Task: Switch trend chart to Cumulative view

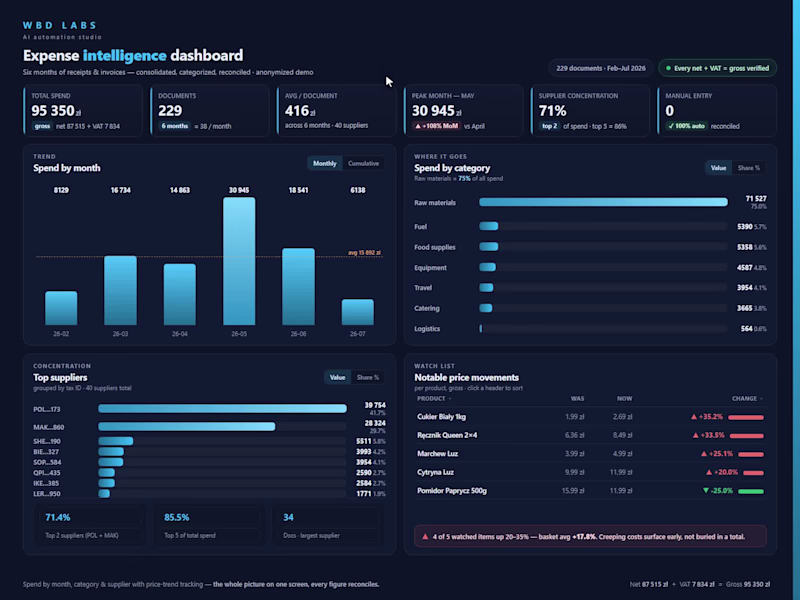Action: (x=363, y=163)
